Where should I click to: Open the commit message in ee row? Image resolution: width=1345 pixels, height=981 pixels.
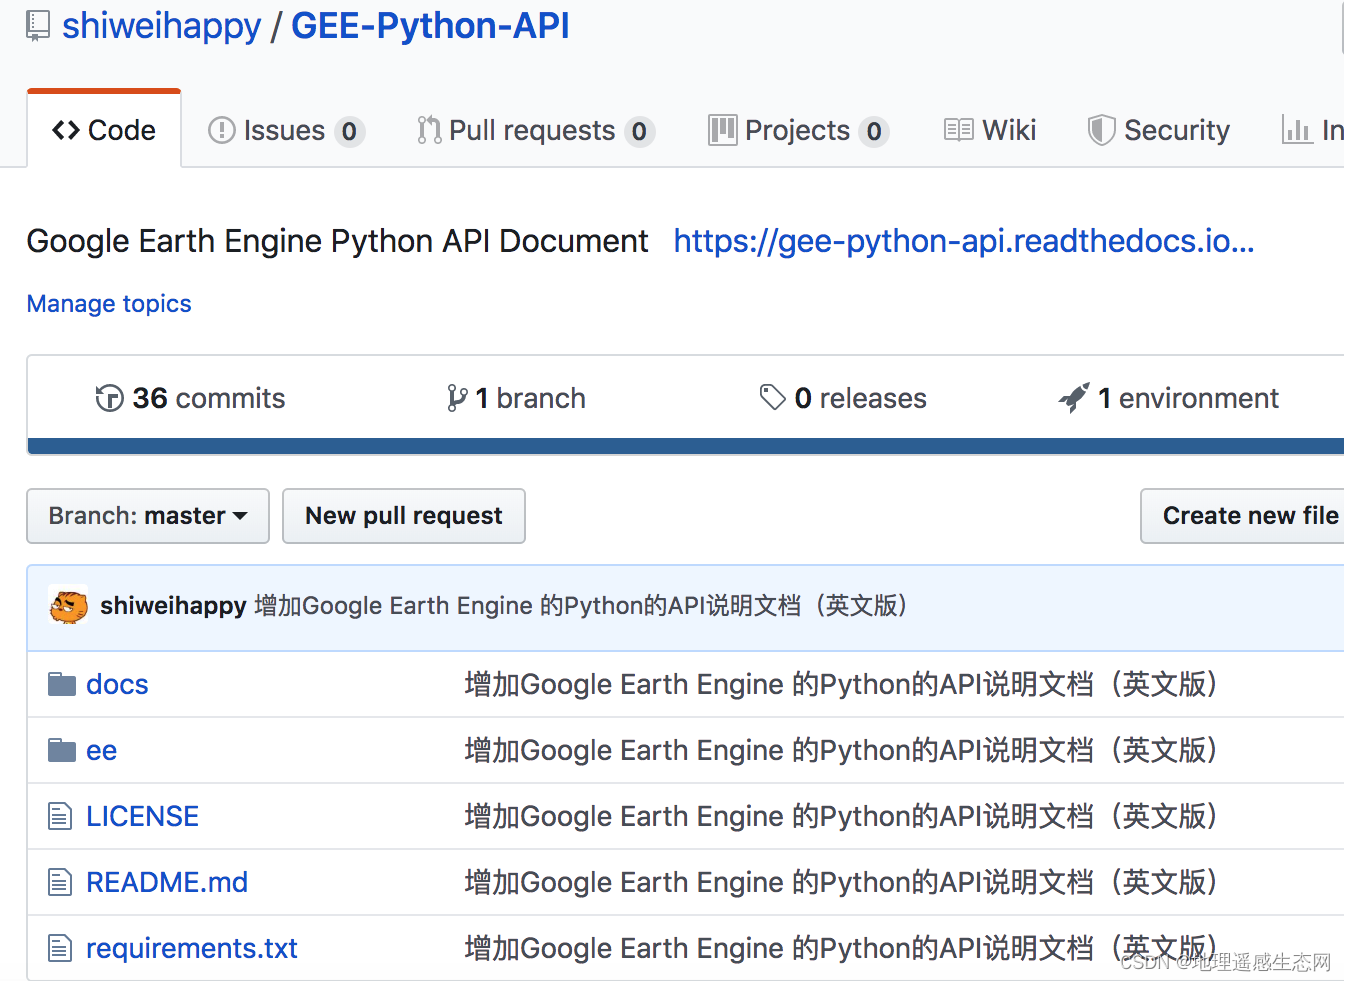[841, 751]
